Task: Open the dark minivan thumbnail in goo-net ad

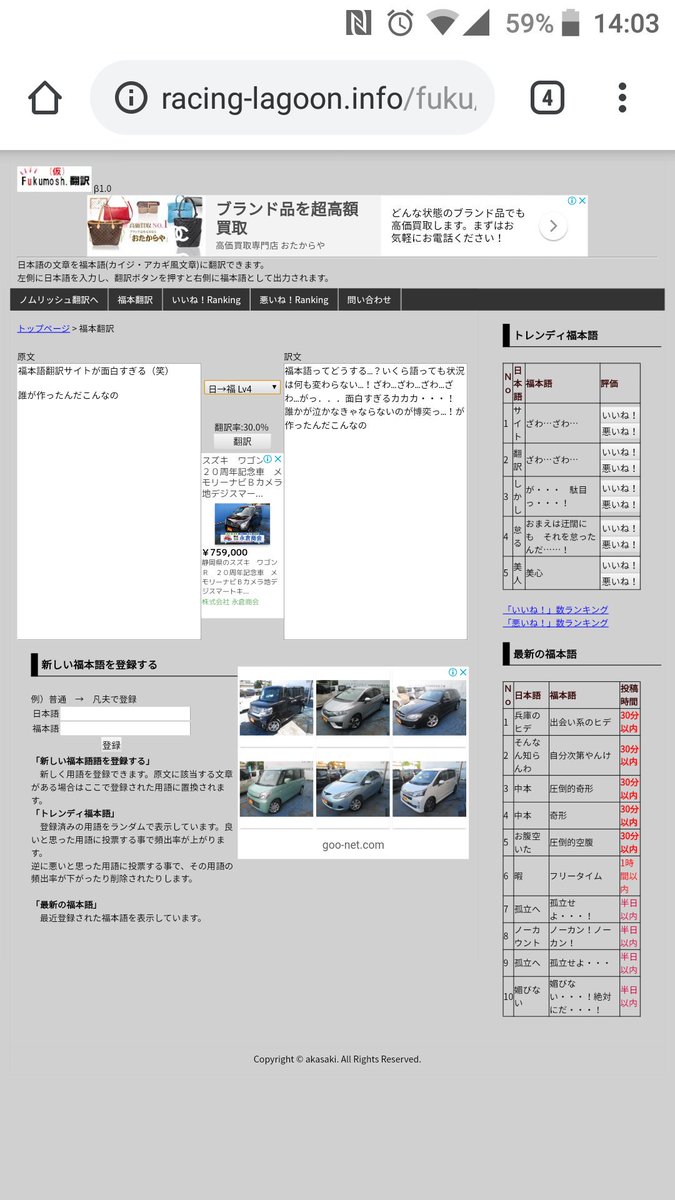Action: 276,708
